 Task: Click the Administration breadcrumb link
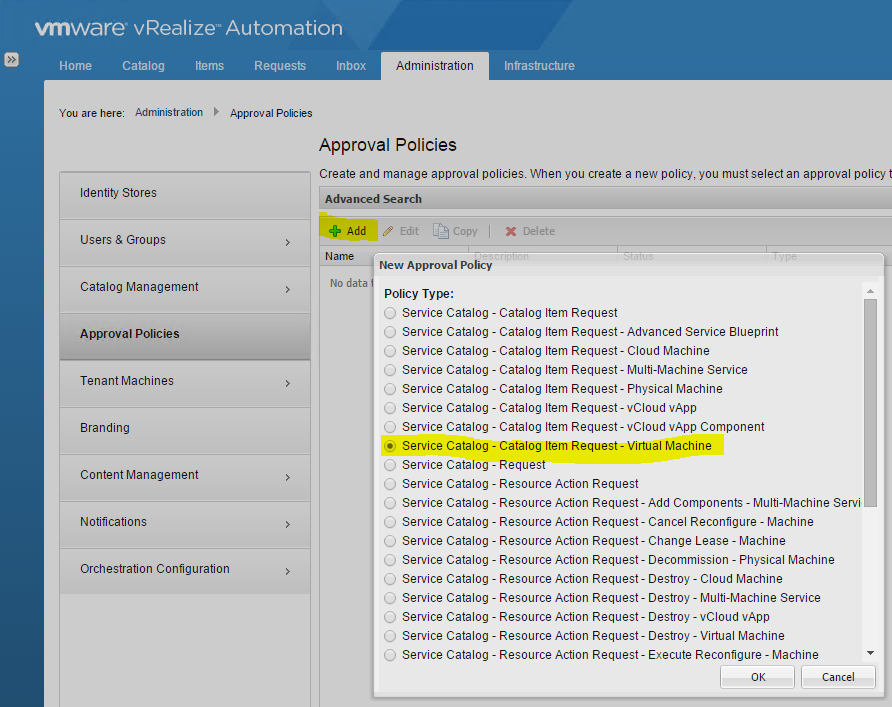[x=169, y=113]
